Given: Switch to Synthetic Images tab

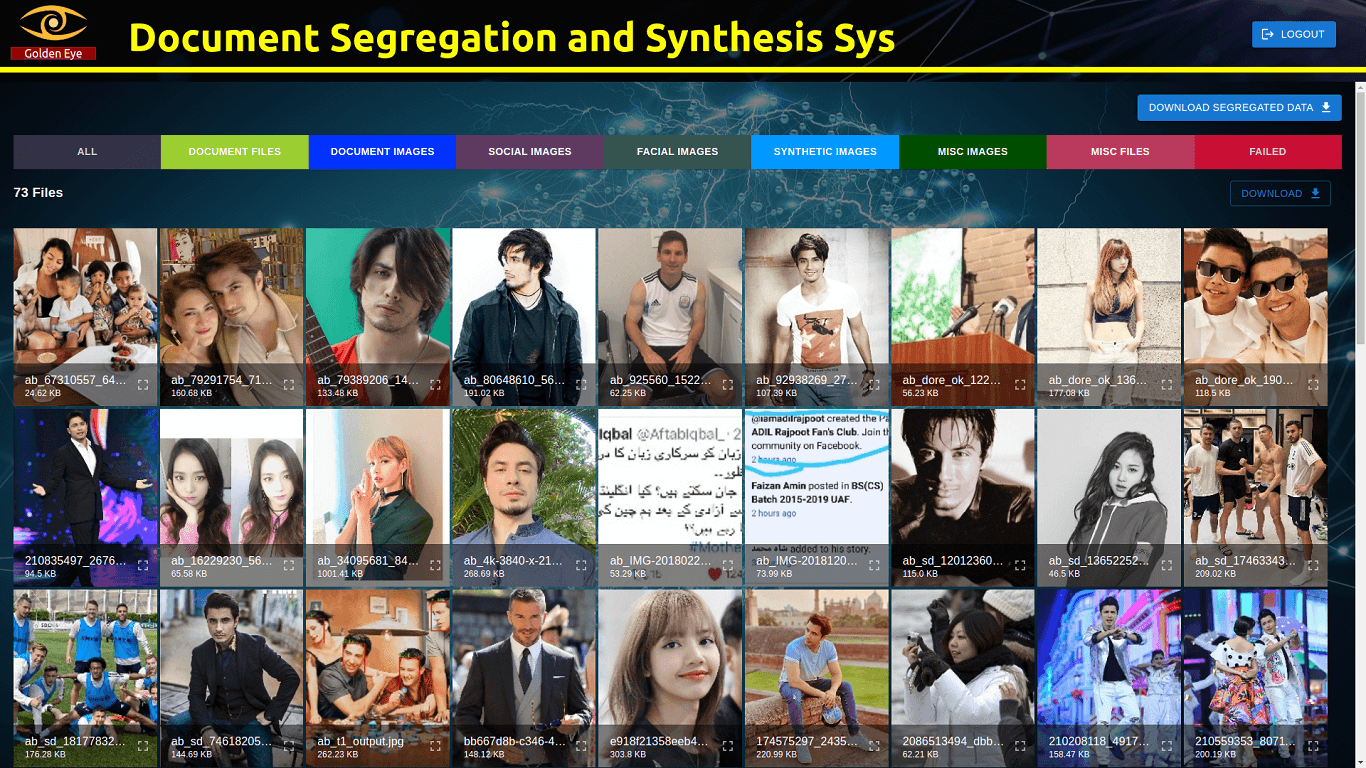Looking at the screenshot, I should (x=825, y=152).
